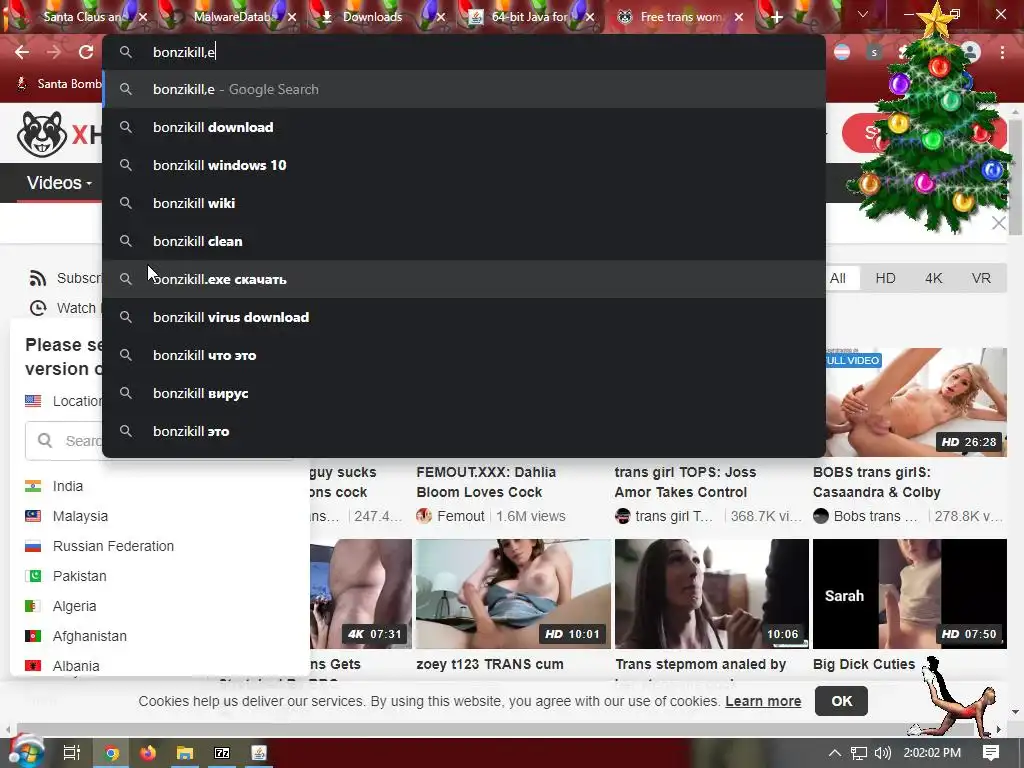Close the MalwareDatabase tab

click(x=293, y=18)
